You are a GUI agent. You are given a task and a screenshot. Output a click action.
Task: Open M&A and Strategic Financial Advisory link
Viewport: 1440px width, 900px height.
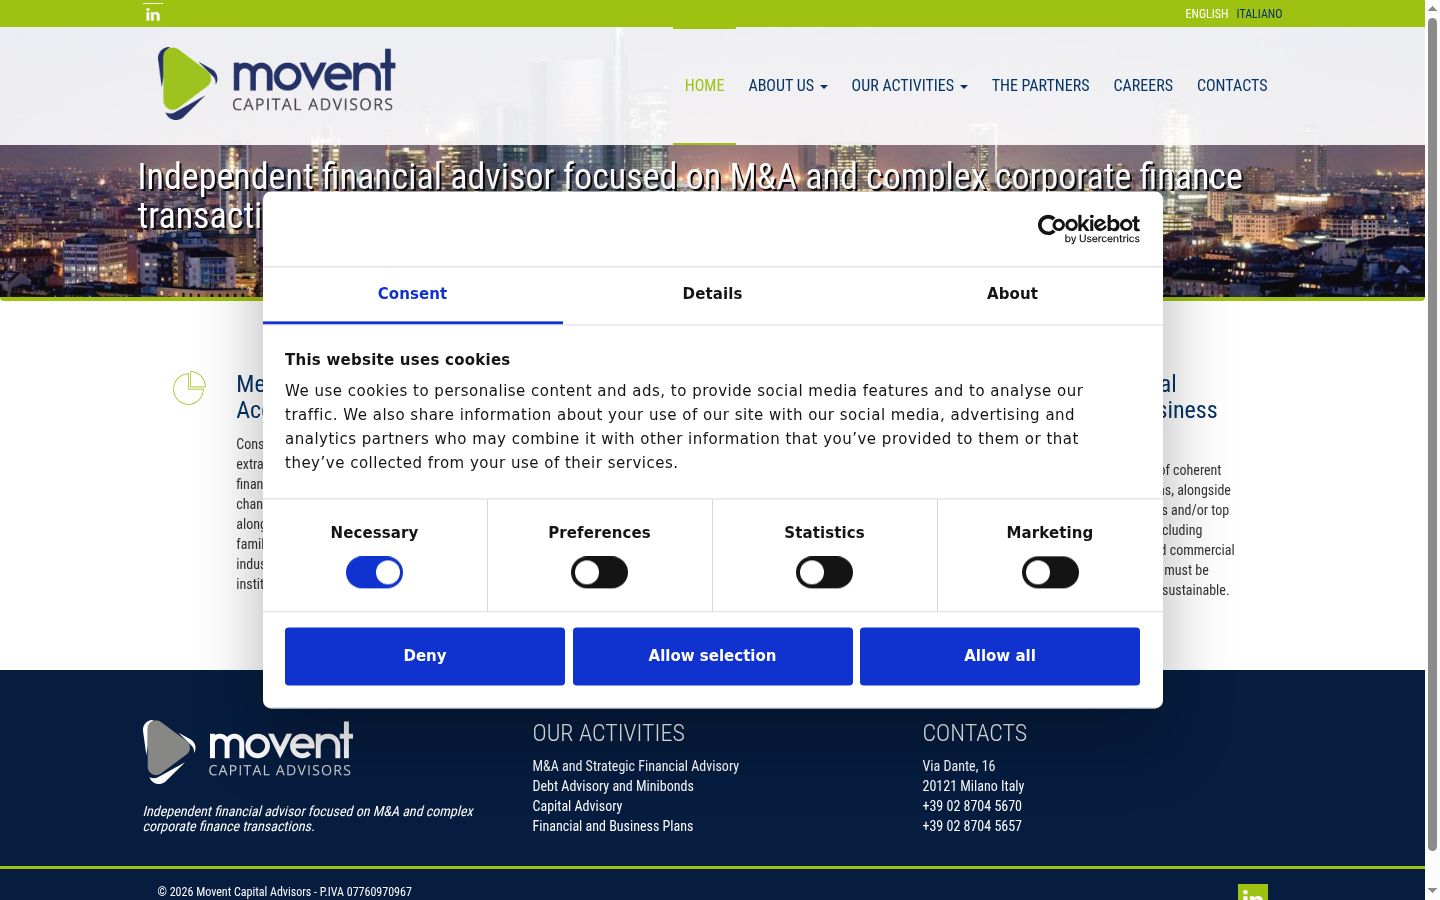pyautogui.click(x=635, y=766)
